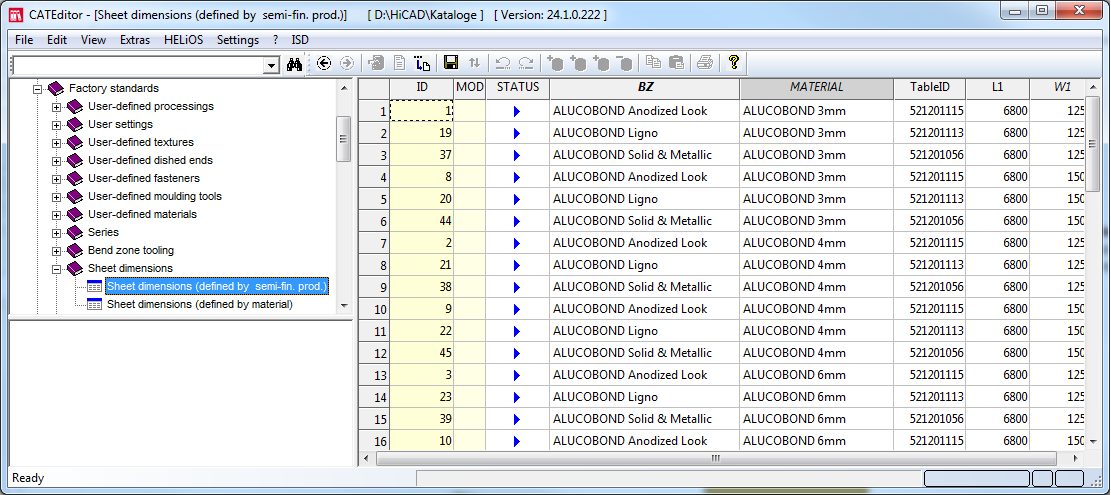Viewport: 1111px width, 495px height.
Task: Click status arrow in row 1
Action: click(517, 111)
